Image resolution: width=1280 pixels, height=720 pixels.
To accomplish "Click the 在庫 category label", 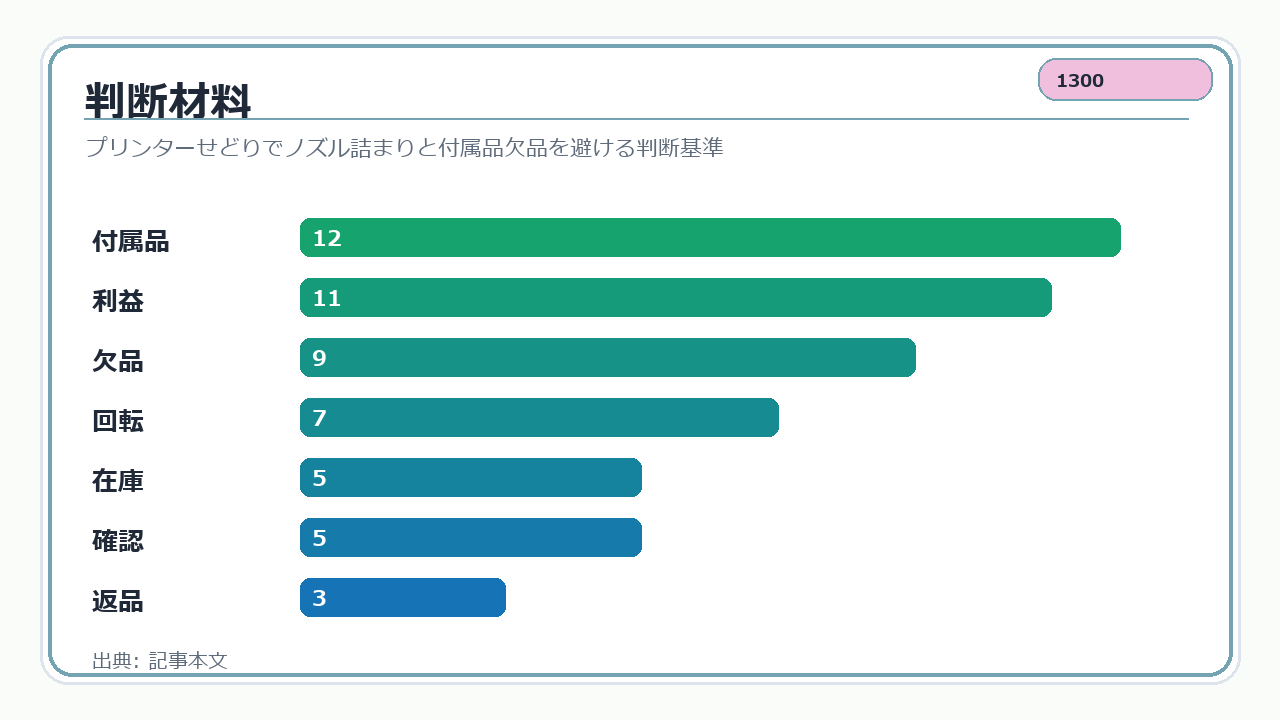I will [x=118, y=481].
